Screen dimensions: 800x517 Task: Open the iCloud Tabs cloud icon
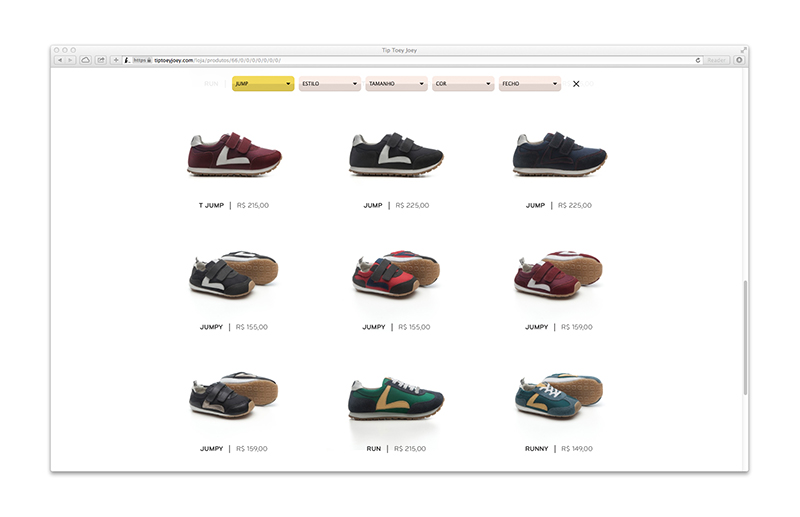coord(86,60)
